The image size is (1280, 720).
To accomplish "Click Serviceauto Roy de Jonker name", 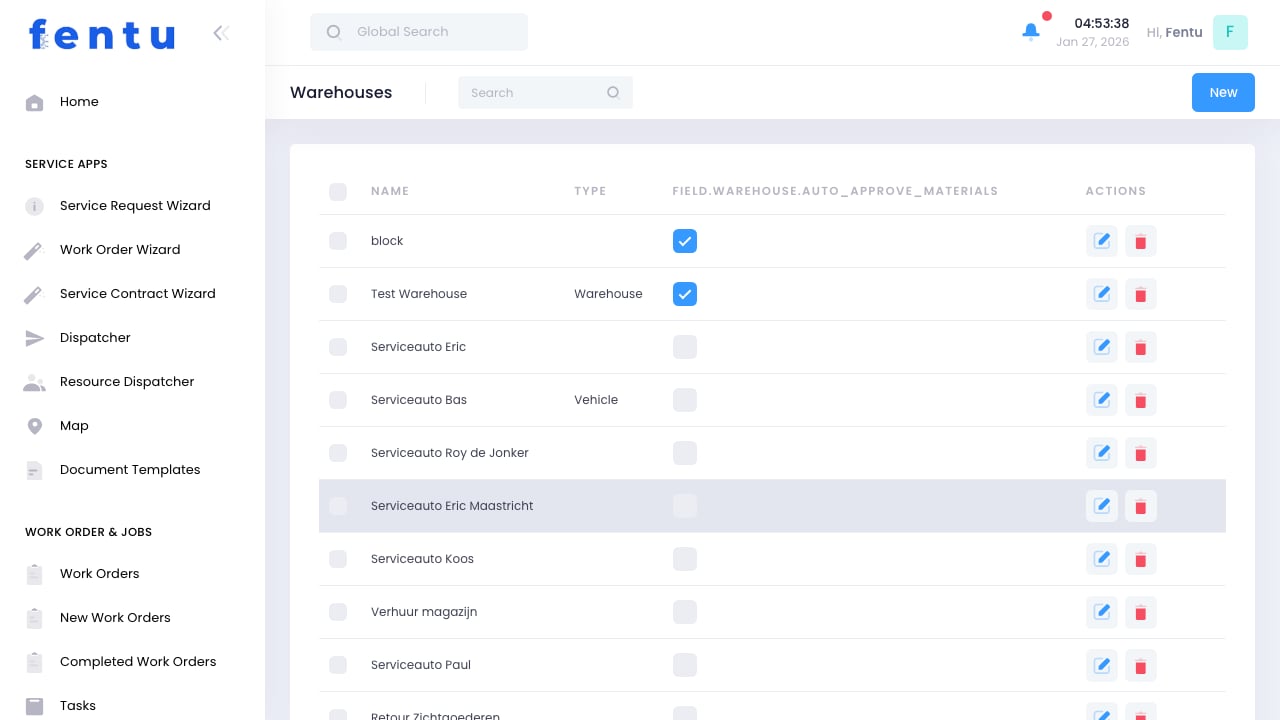I will click(x=450, y=453).
